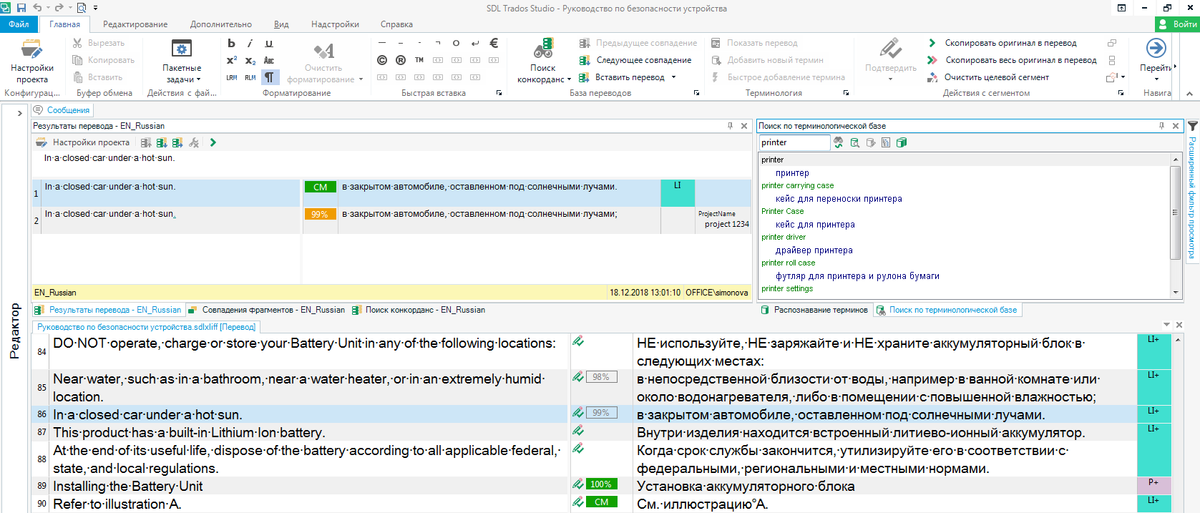Click the 100% match status of segment 89

click(x=601, y=485)
